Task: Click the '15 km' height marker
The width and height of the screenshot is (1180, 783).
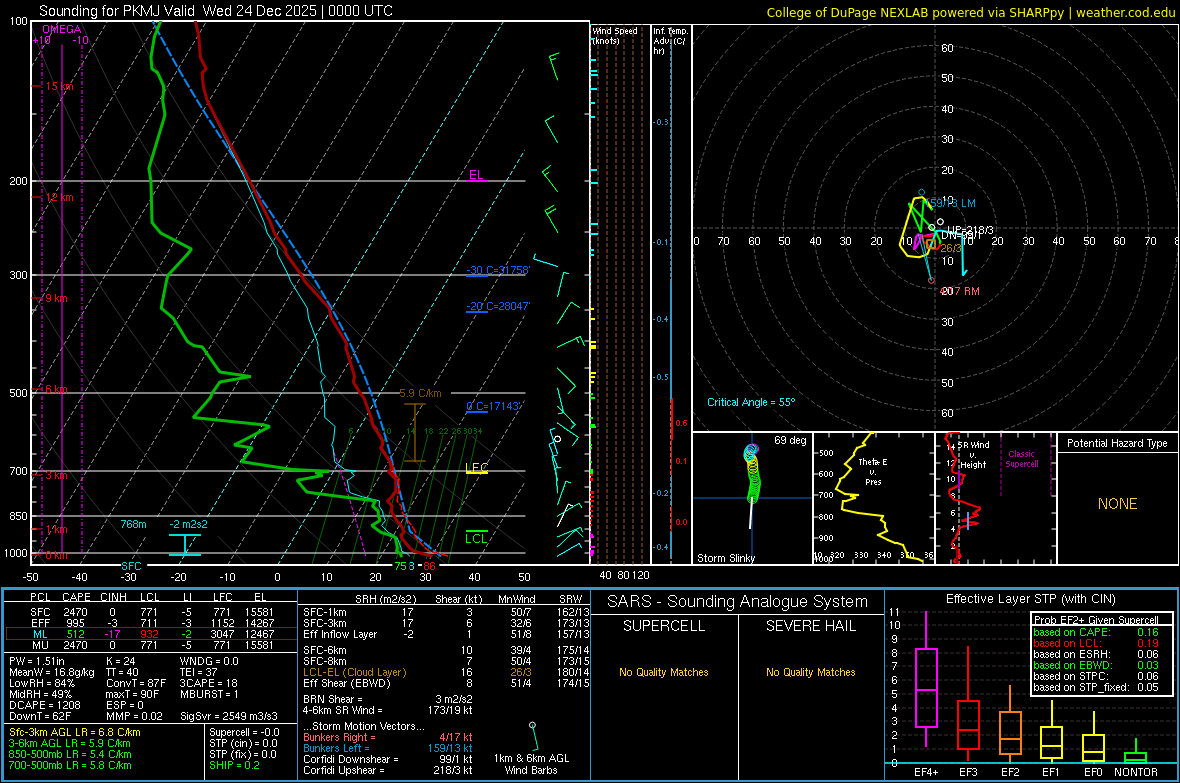Action: (x=59, y=87)
